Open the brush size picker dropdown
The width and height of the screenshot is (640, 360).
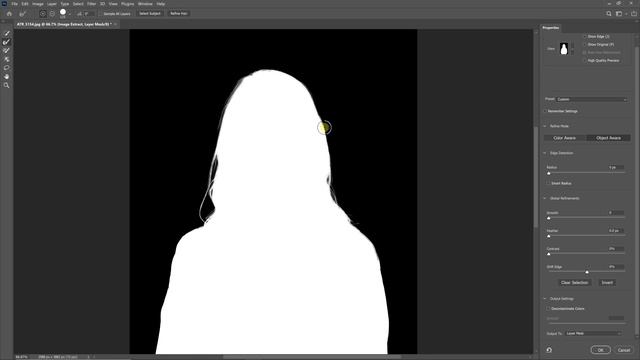coord(69,14)
